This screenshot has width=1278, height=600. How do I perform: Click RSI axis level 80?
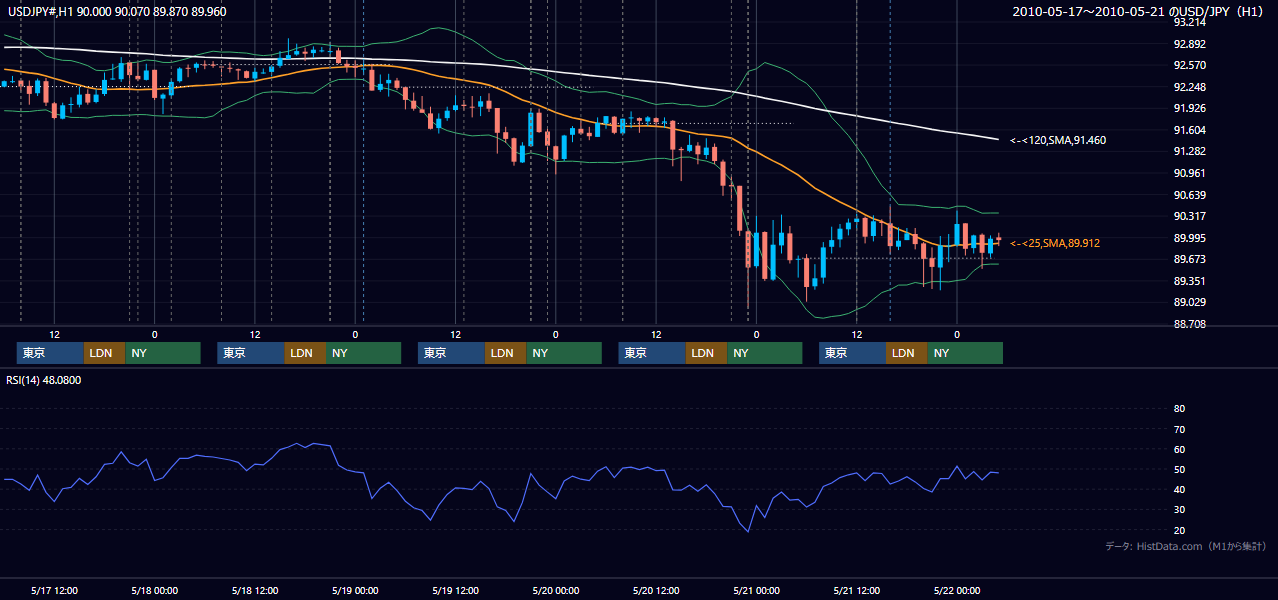click(x=1179, y=409)
